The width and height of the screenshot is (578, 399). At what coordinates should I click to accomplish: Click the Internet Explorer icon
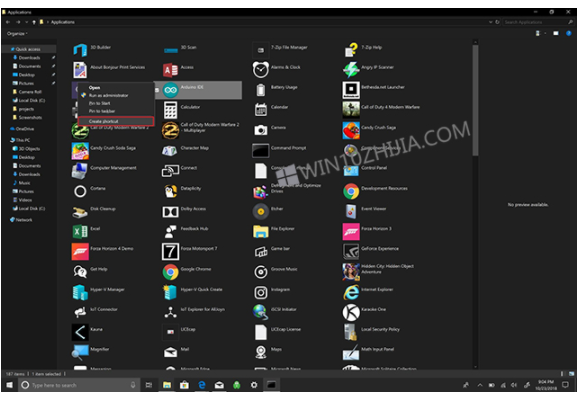click(351, 292)
